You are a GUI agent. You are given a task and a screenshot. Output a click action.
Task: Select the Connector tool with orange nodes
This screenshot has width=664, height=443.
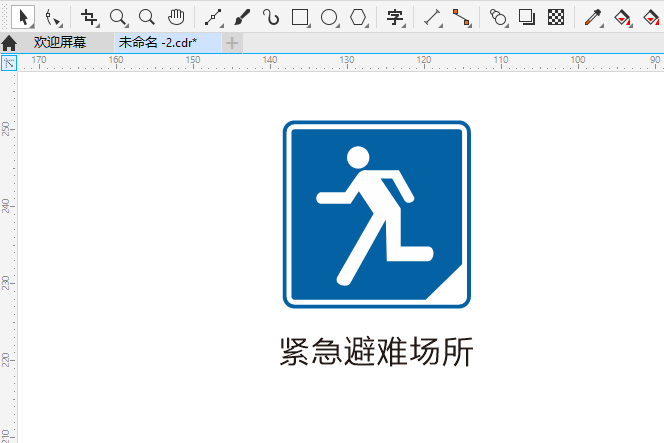point(461,17)
